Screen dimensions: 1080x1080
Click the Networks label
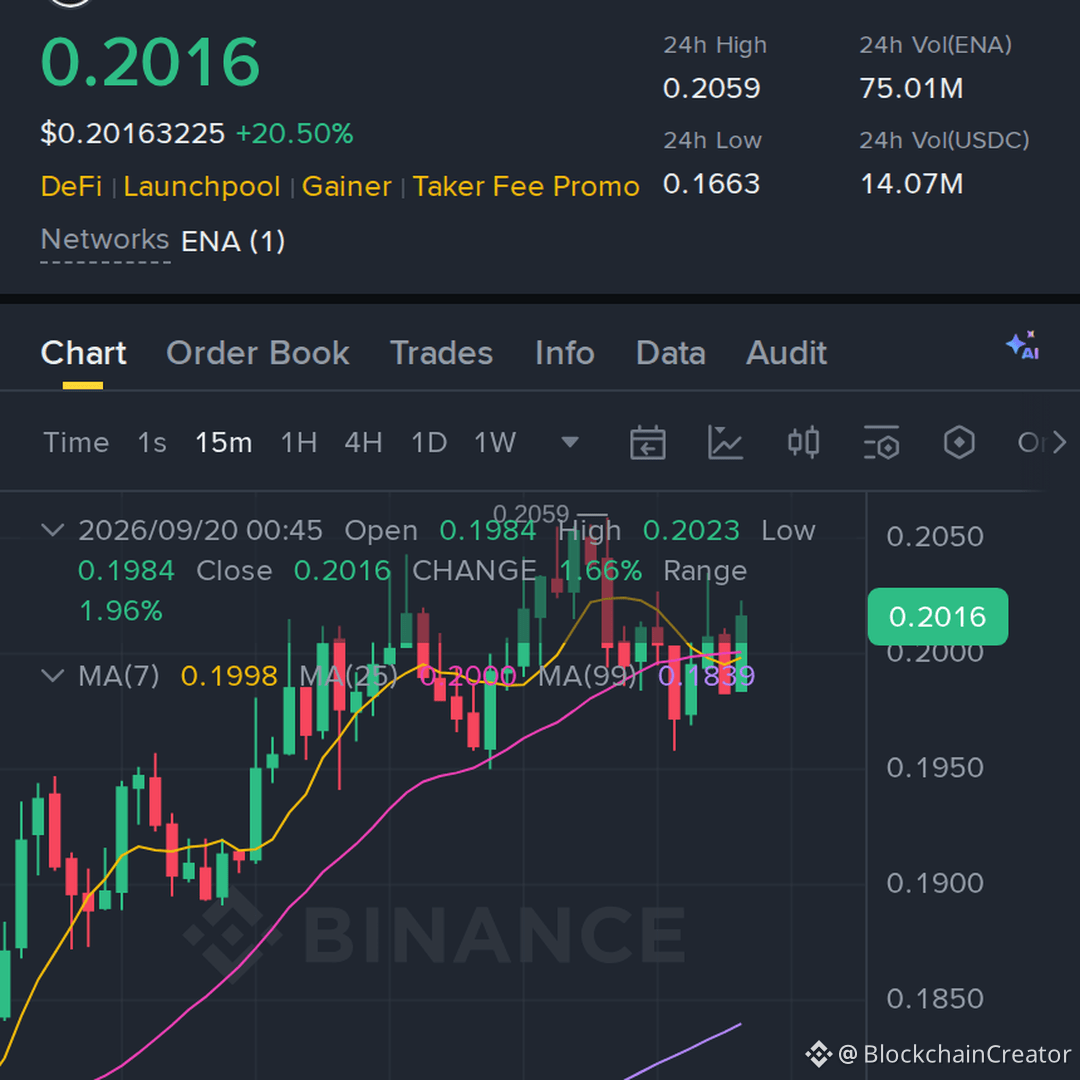pyautogui.click(x=105, y=240)
